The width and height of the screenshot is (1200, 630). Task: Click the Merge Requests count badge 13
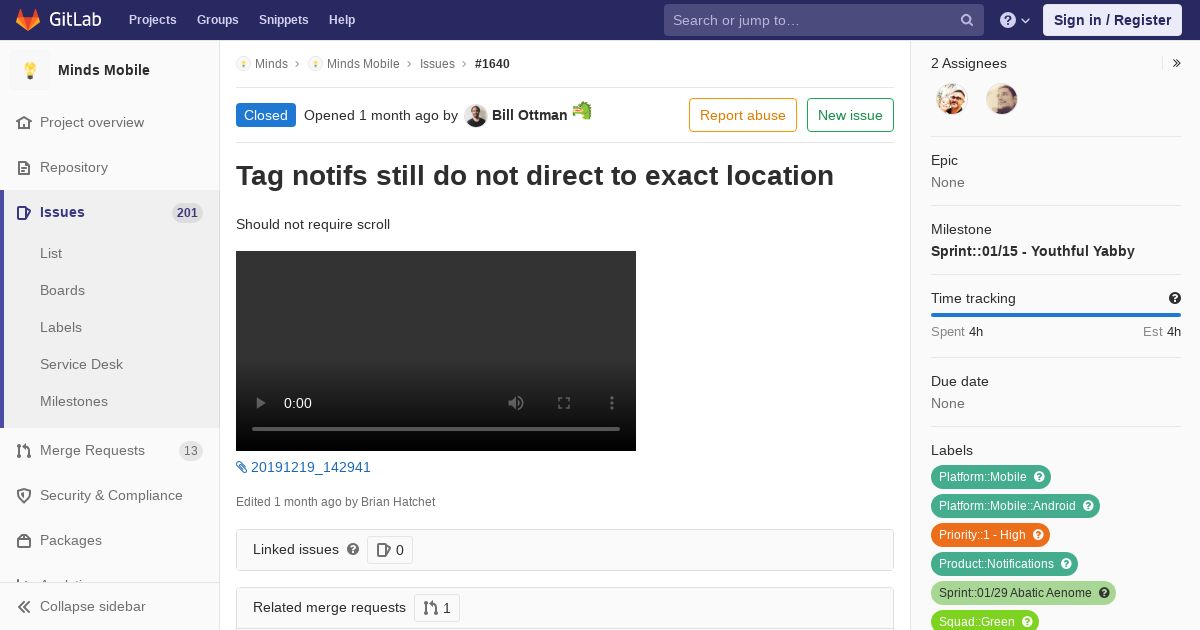coord(190,451)
